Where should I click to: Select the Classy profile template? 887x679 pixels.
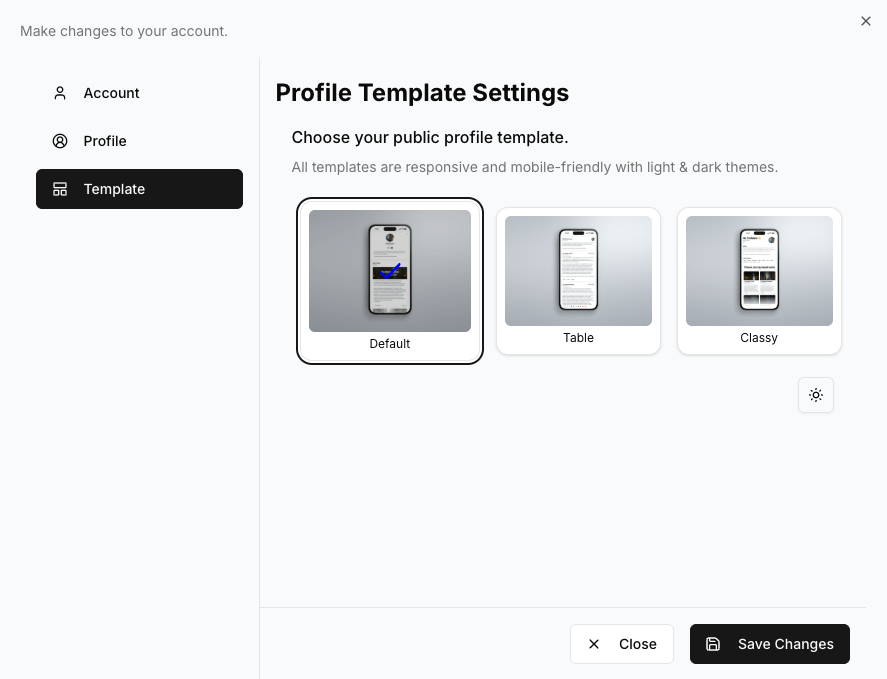point(759,280)
